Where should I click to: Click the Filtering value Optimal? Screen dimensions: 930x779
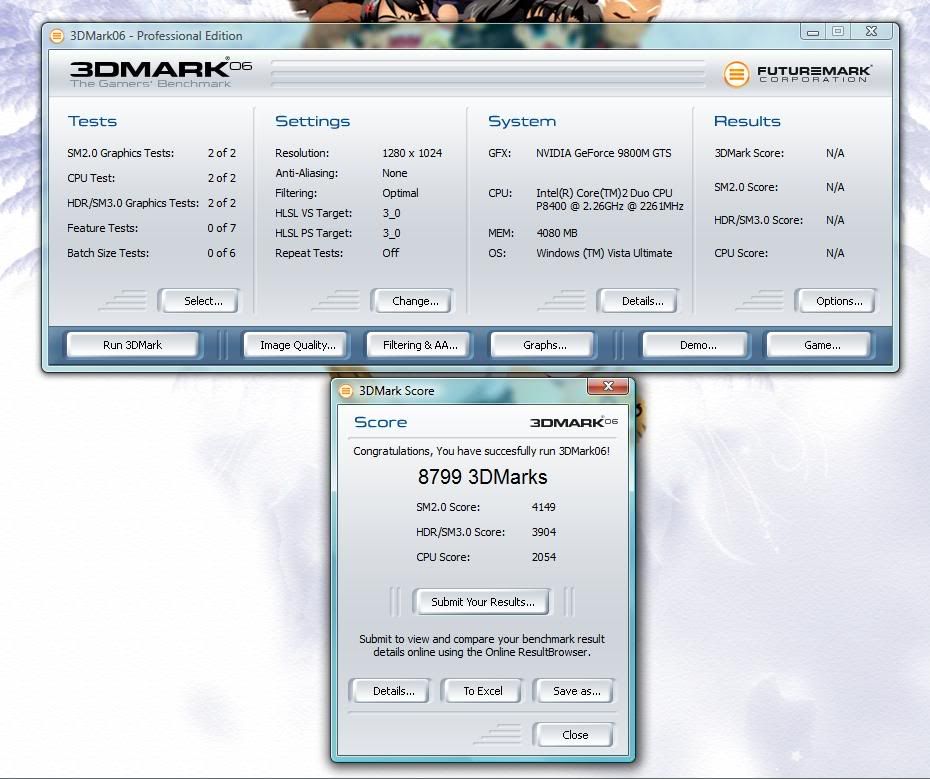[x=400, y=193]
